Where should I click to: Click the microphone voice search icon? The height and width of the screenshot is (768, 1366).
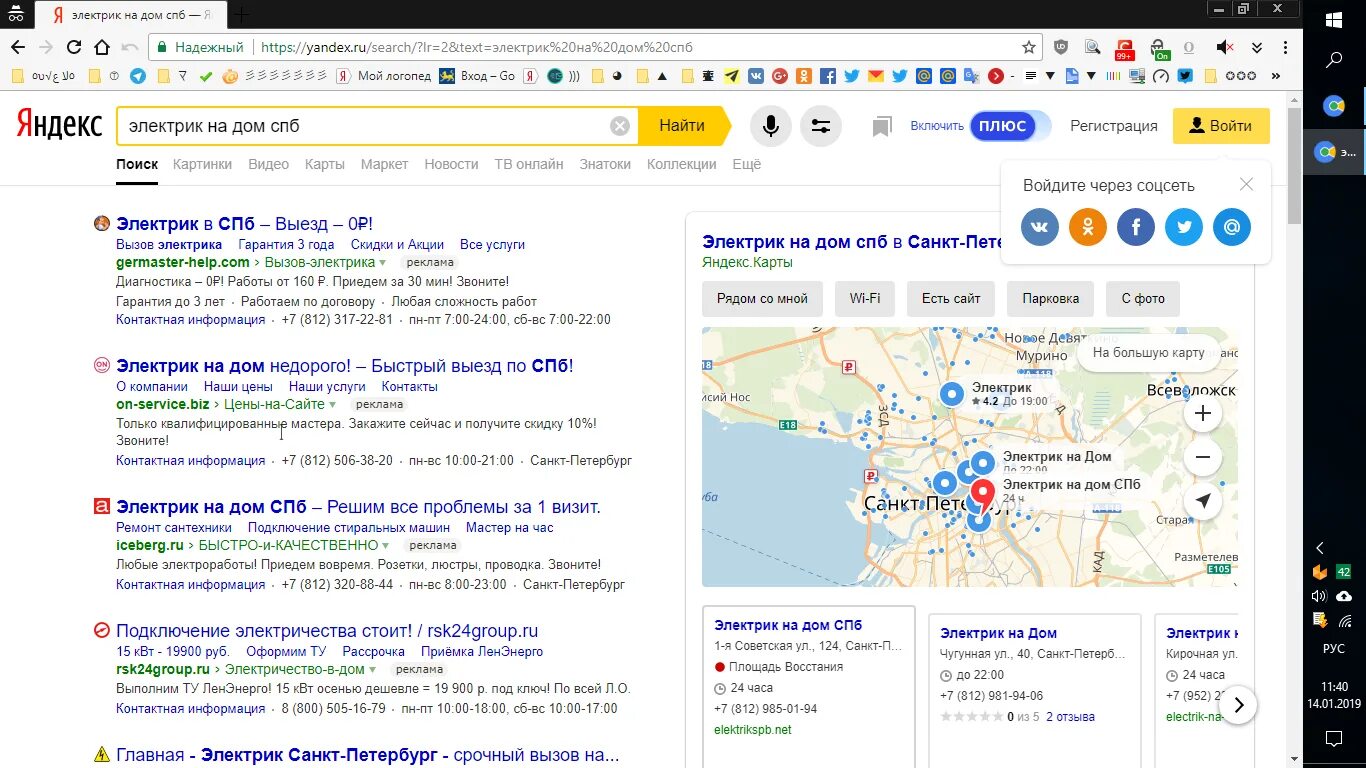[x=771, y=126]
